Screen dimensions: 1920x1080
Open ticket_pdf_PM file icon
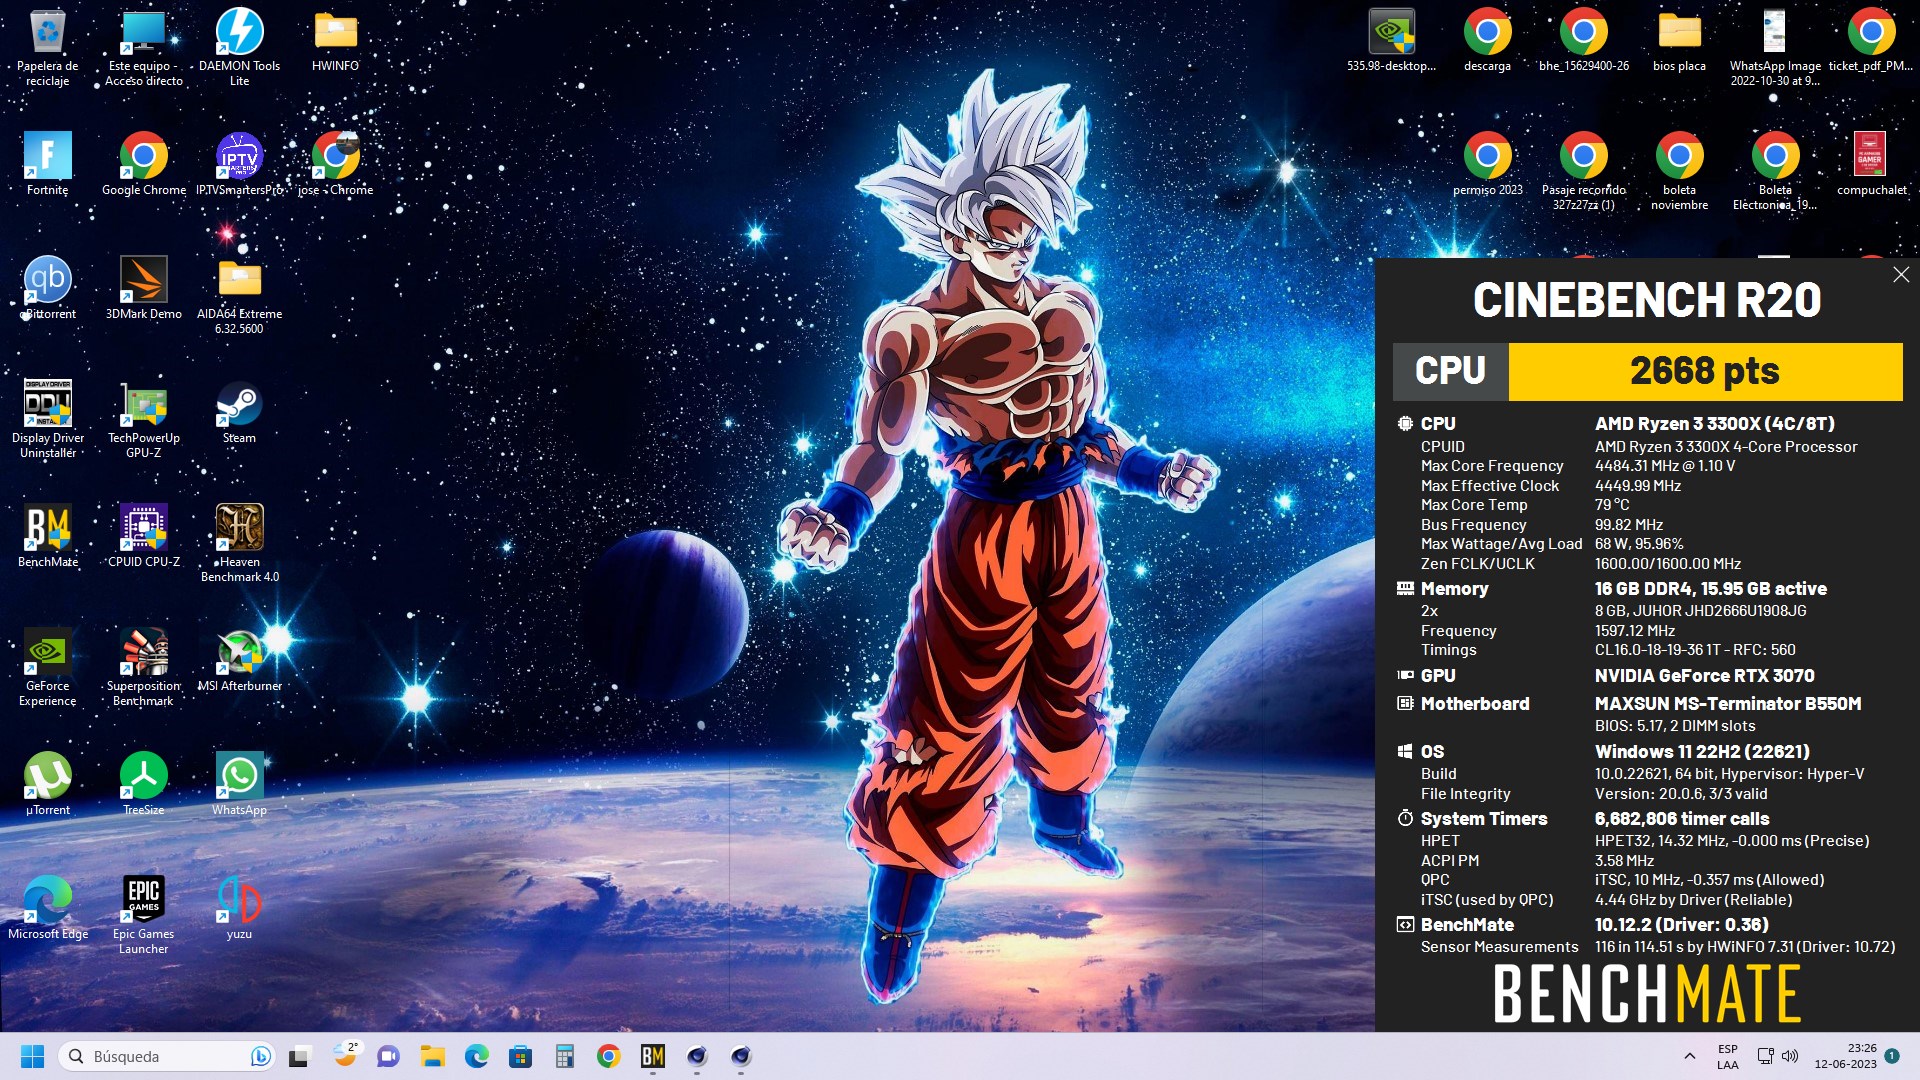coord(1871,40)
